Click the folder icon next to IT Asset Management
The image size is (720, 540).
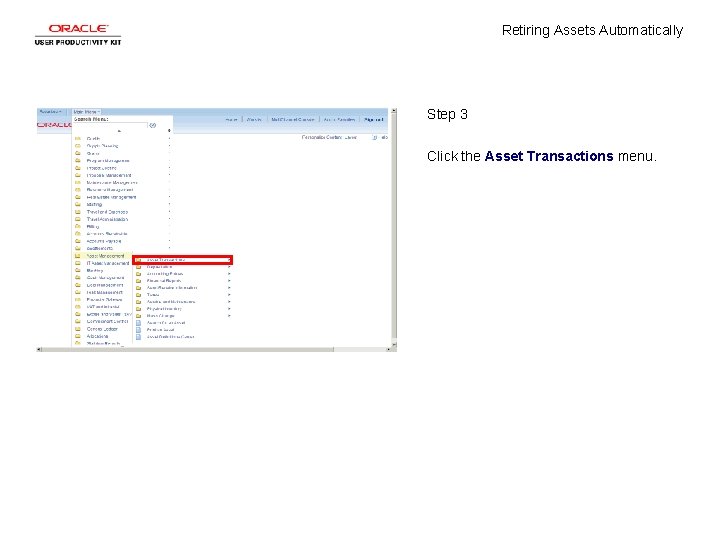tap(78, 263)
